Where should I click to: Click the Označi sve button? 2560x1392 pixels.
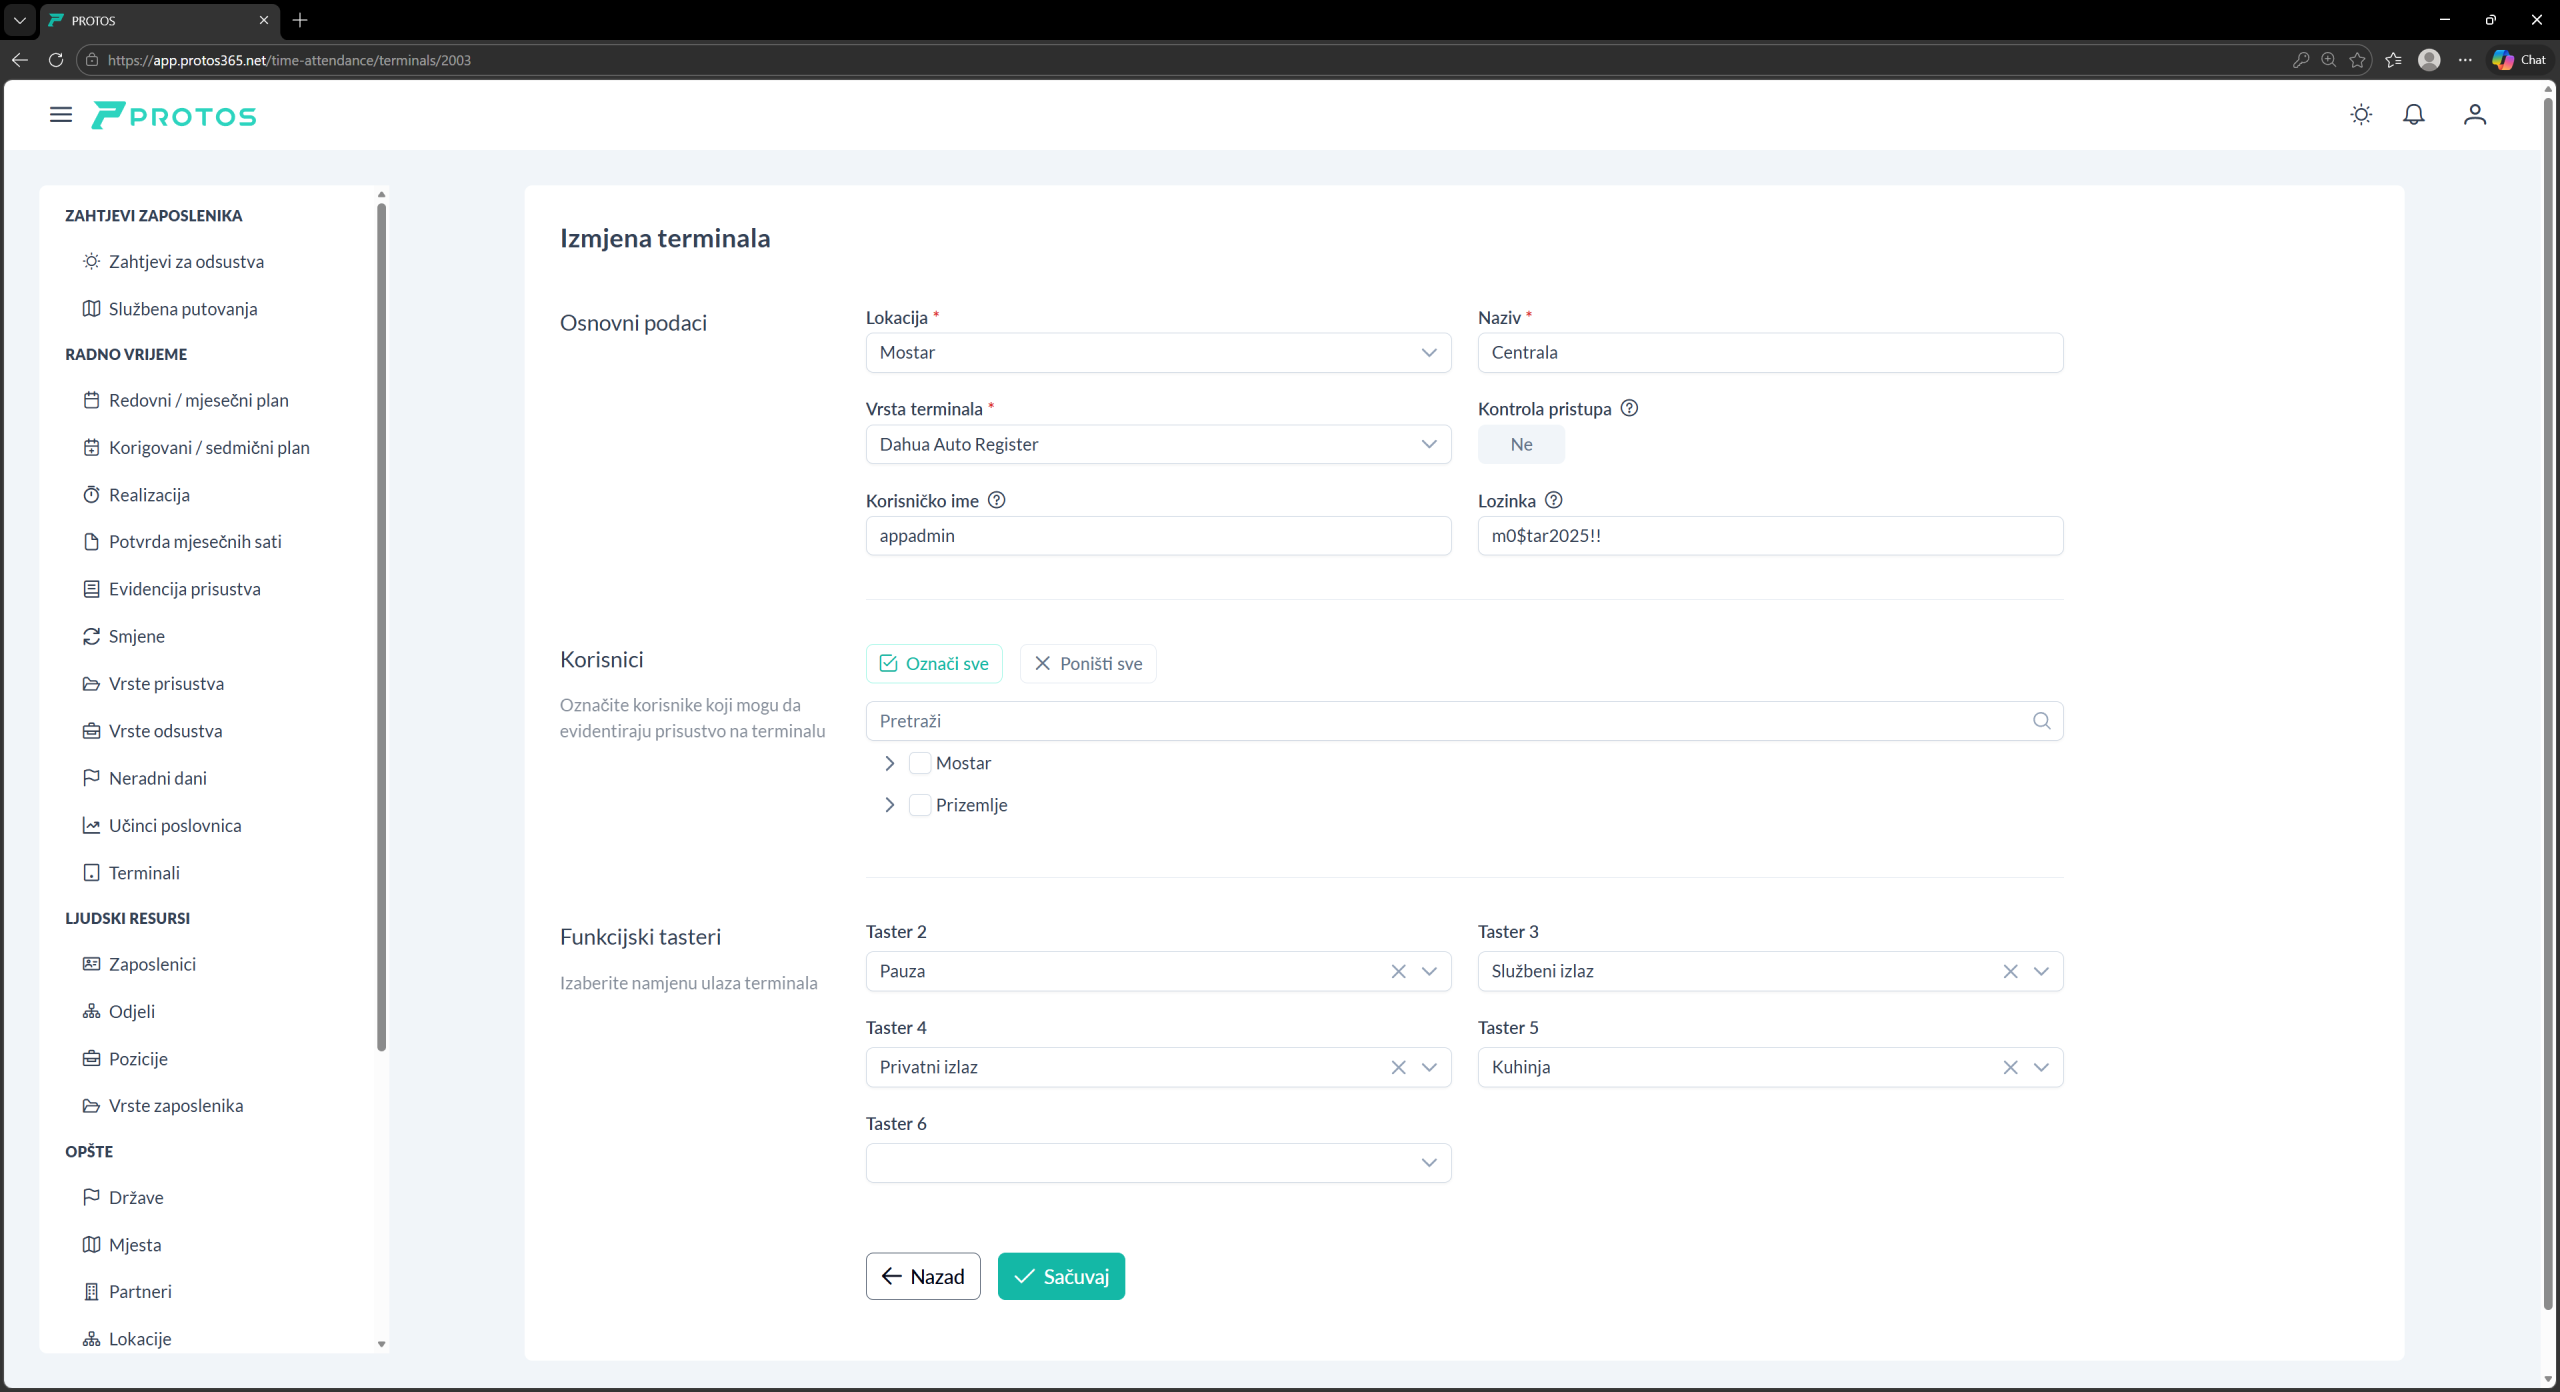point(933,663)
